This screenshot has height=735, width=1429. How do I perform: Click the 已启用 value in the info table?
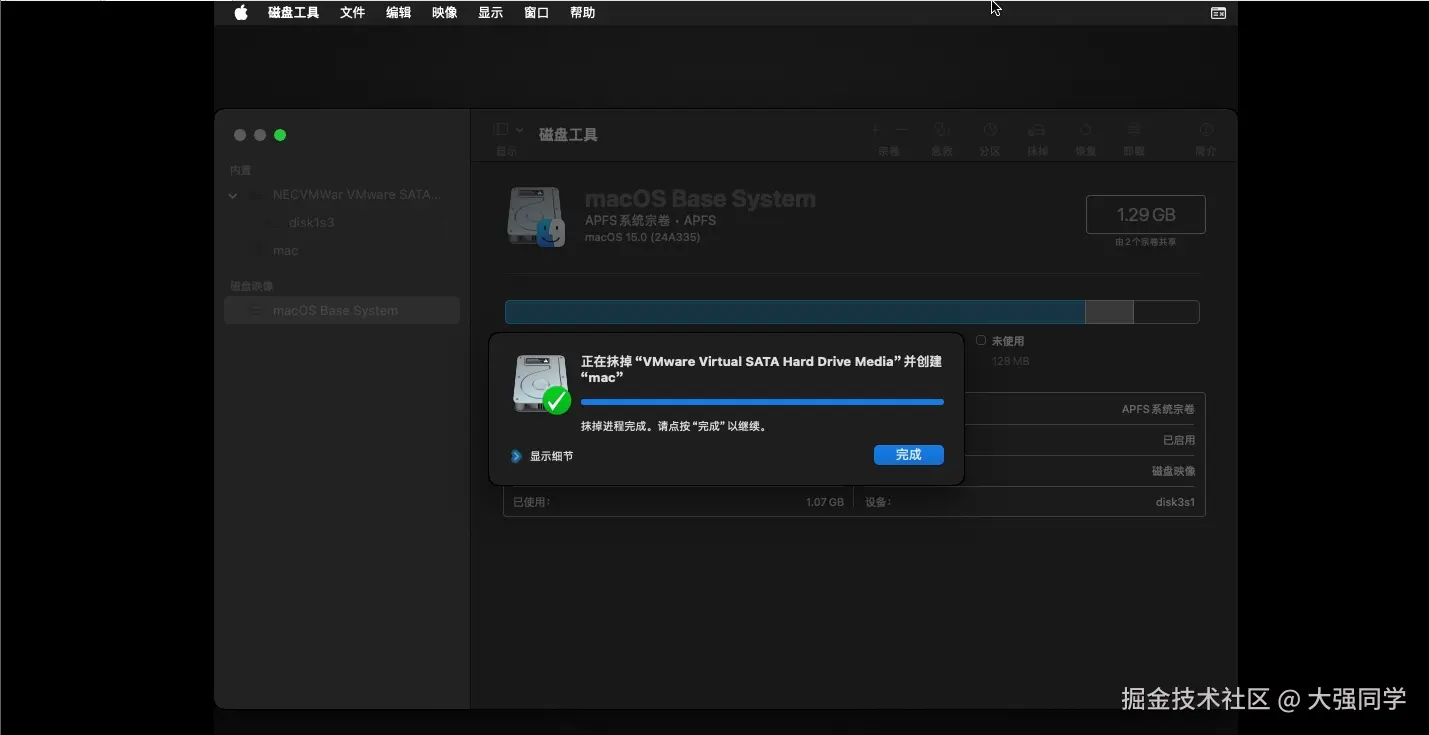point(1179,440)
